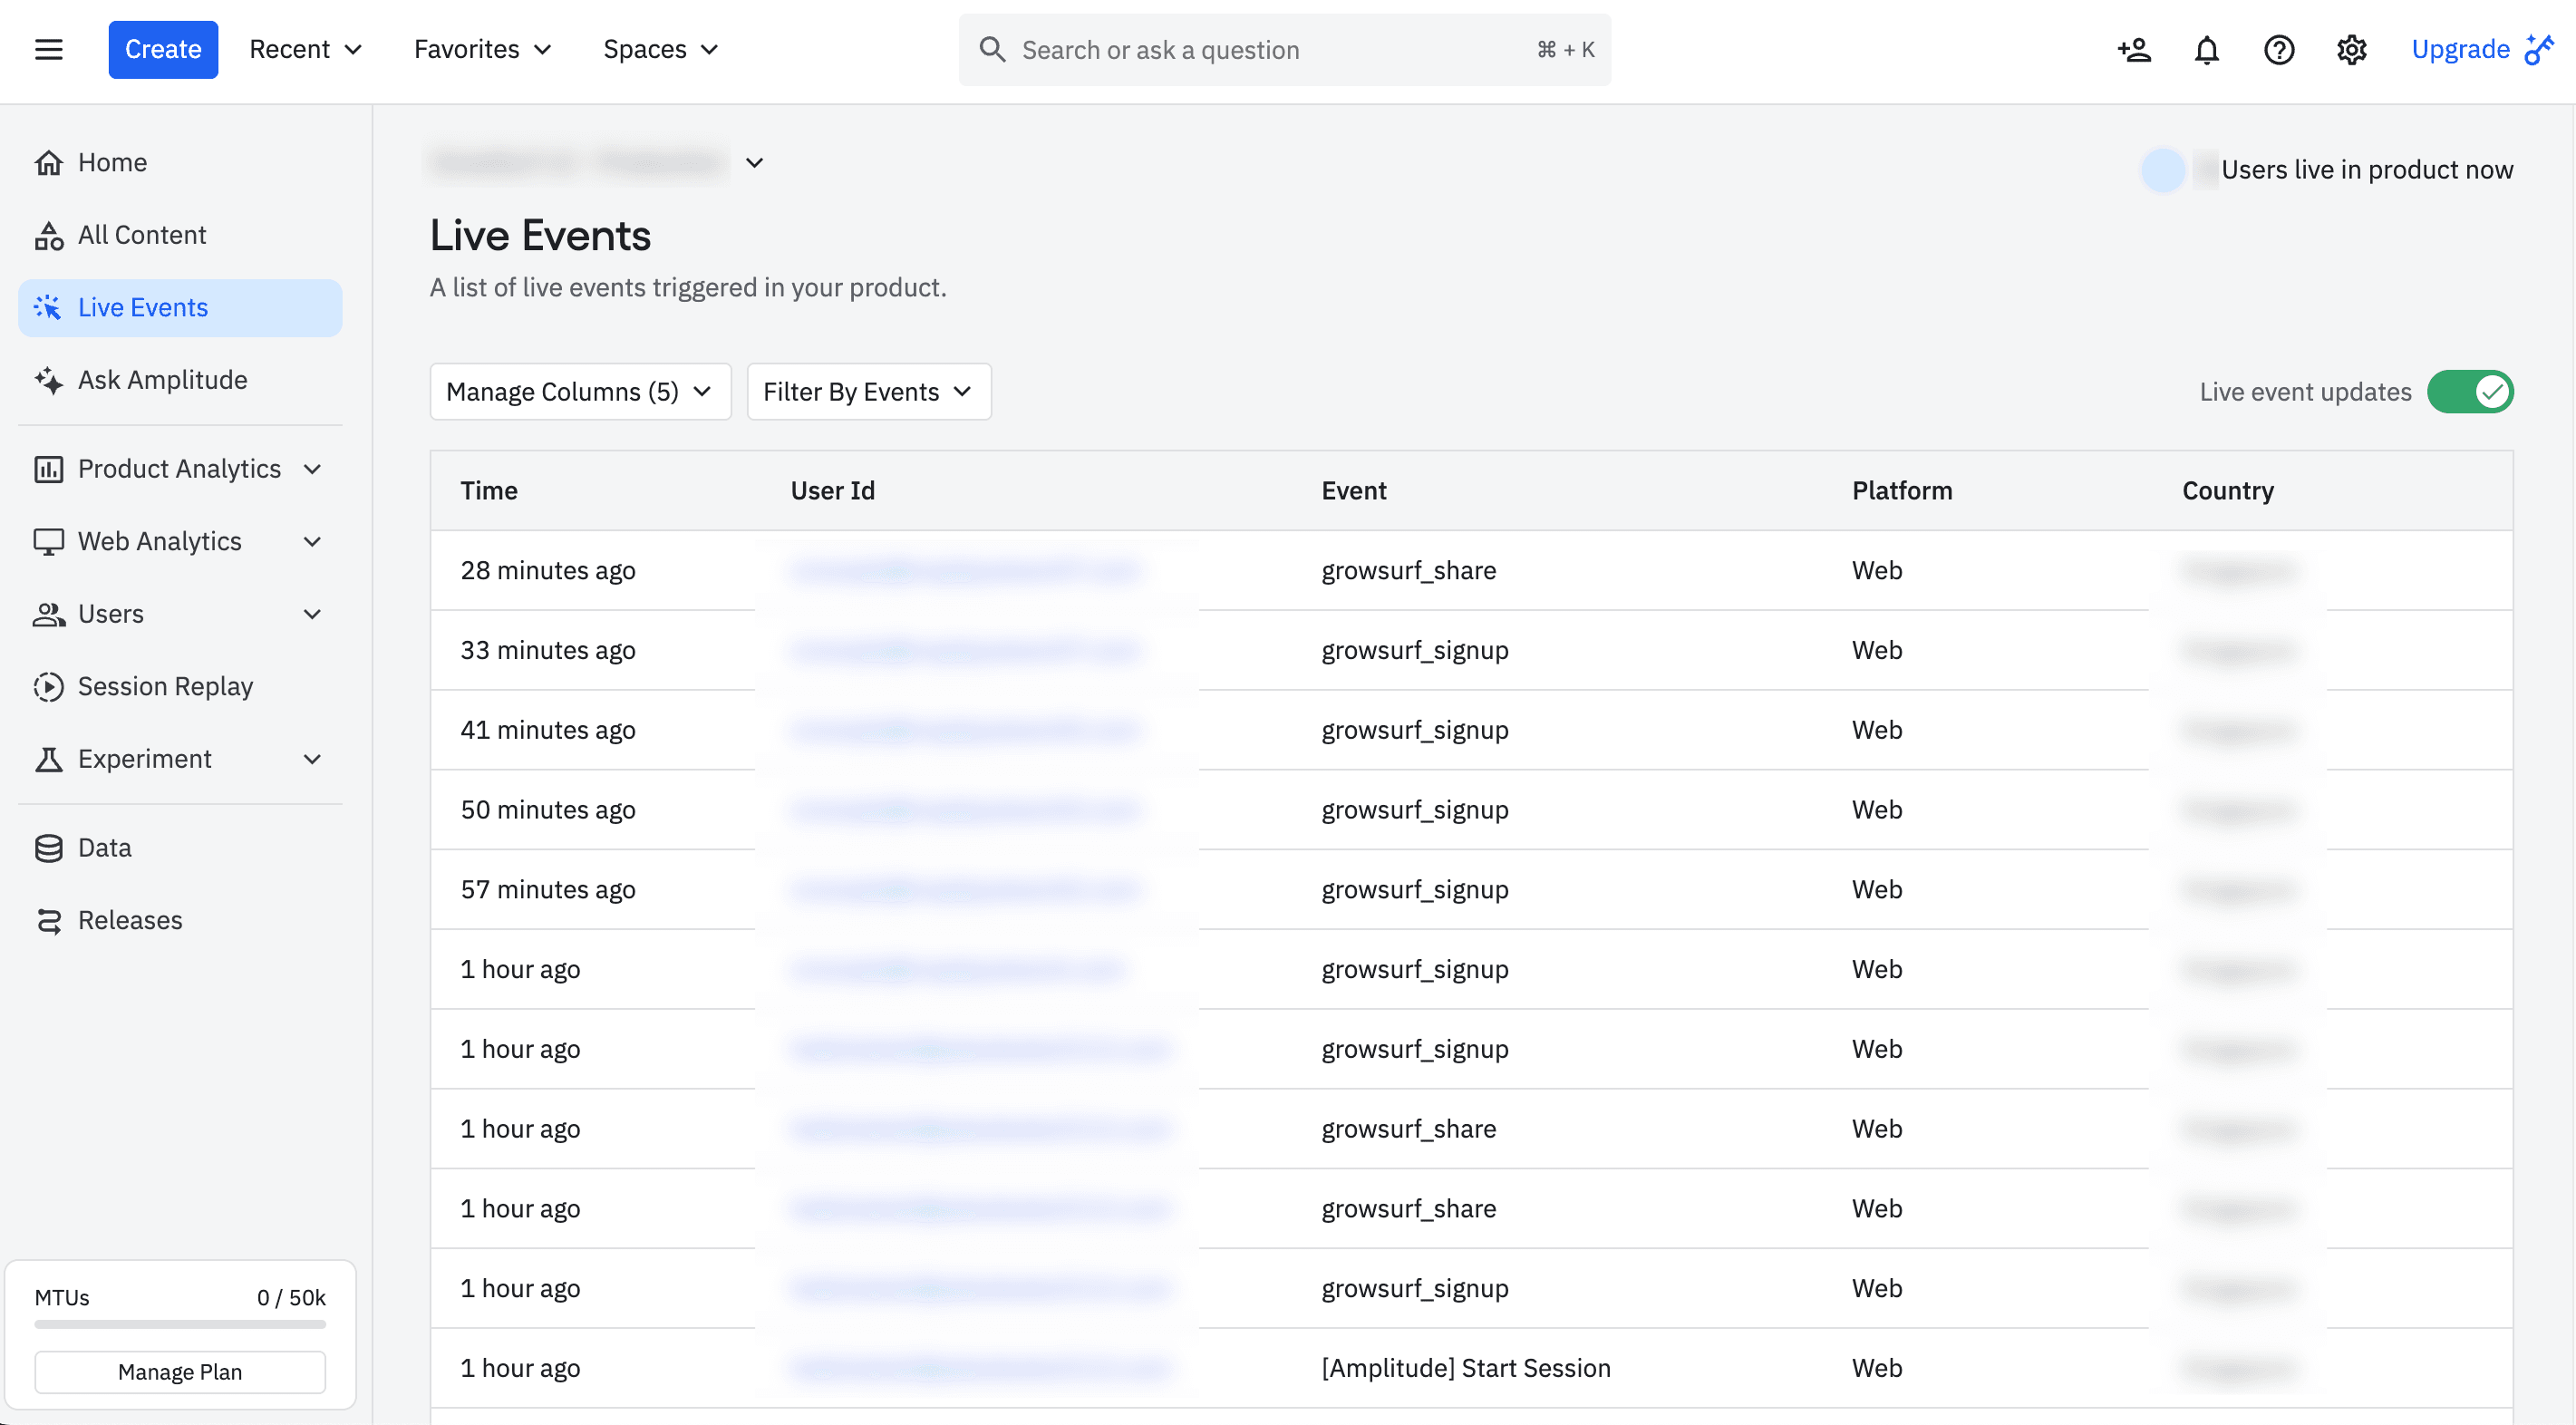Click the MTUs usage progress bar
The image size is (2576, 1425).
tap(180, 1324)
